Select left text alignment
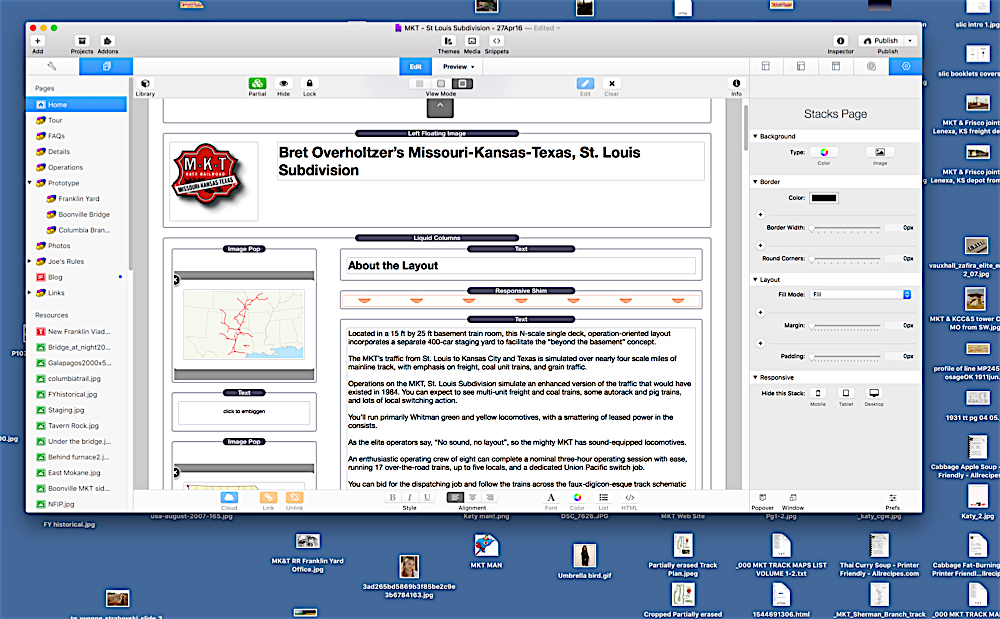The height and width of the screenshot is (619, 1000). 455,498
